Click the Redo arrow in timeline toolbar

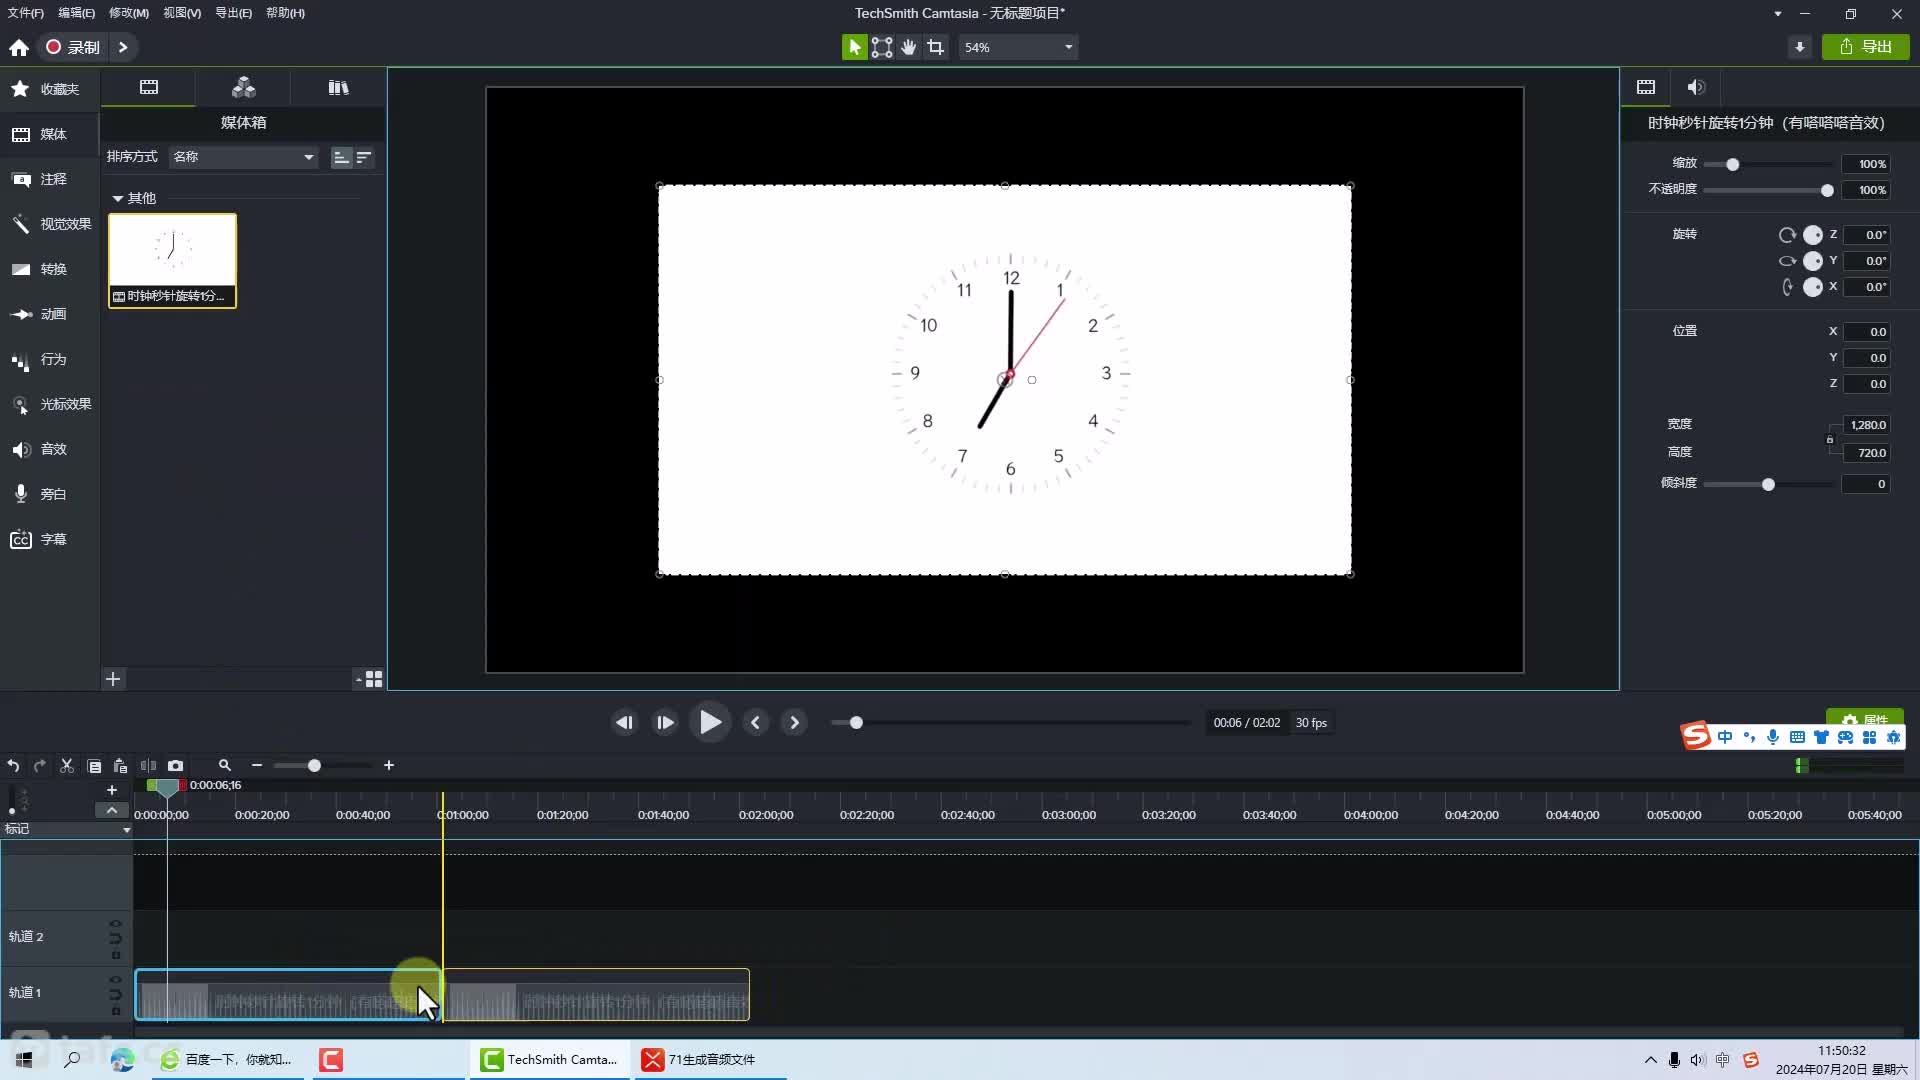click(40, 766)
